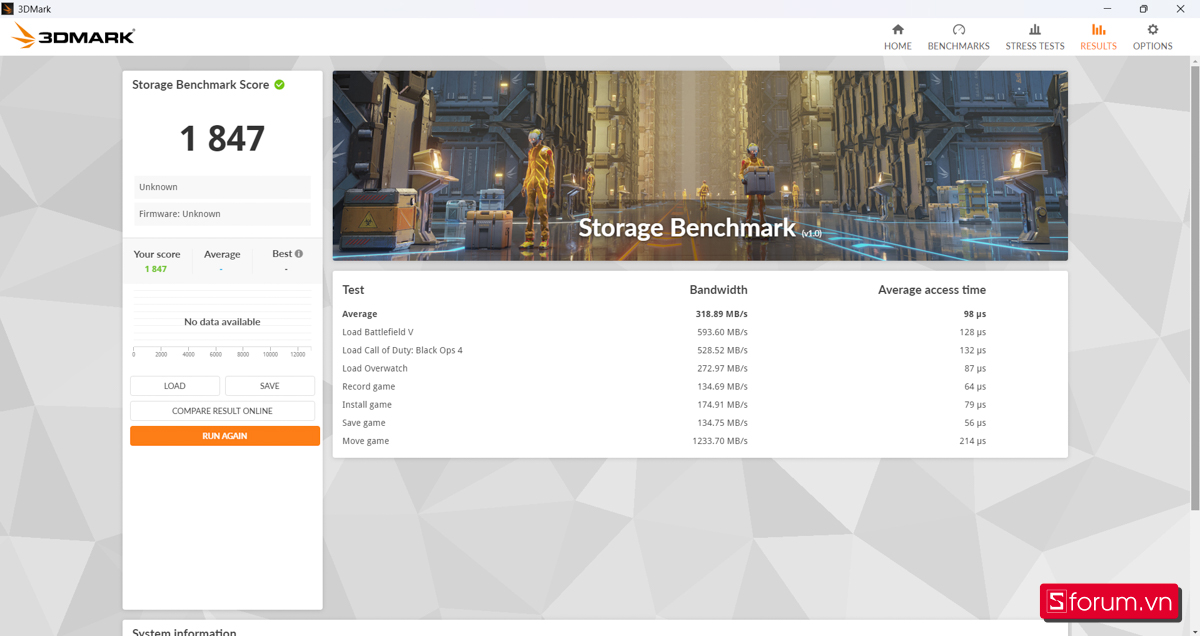Go to the HOME section
Image resolution: width=1200 pixels, height=636 pixels.
tap(897, 37)
